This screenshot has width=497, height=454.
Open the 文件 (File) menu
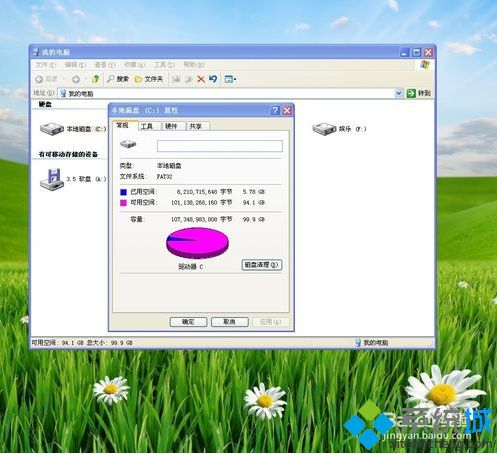coord(46,64)
